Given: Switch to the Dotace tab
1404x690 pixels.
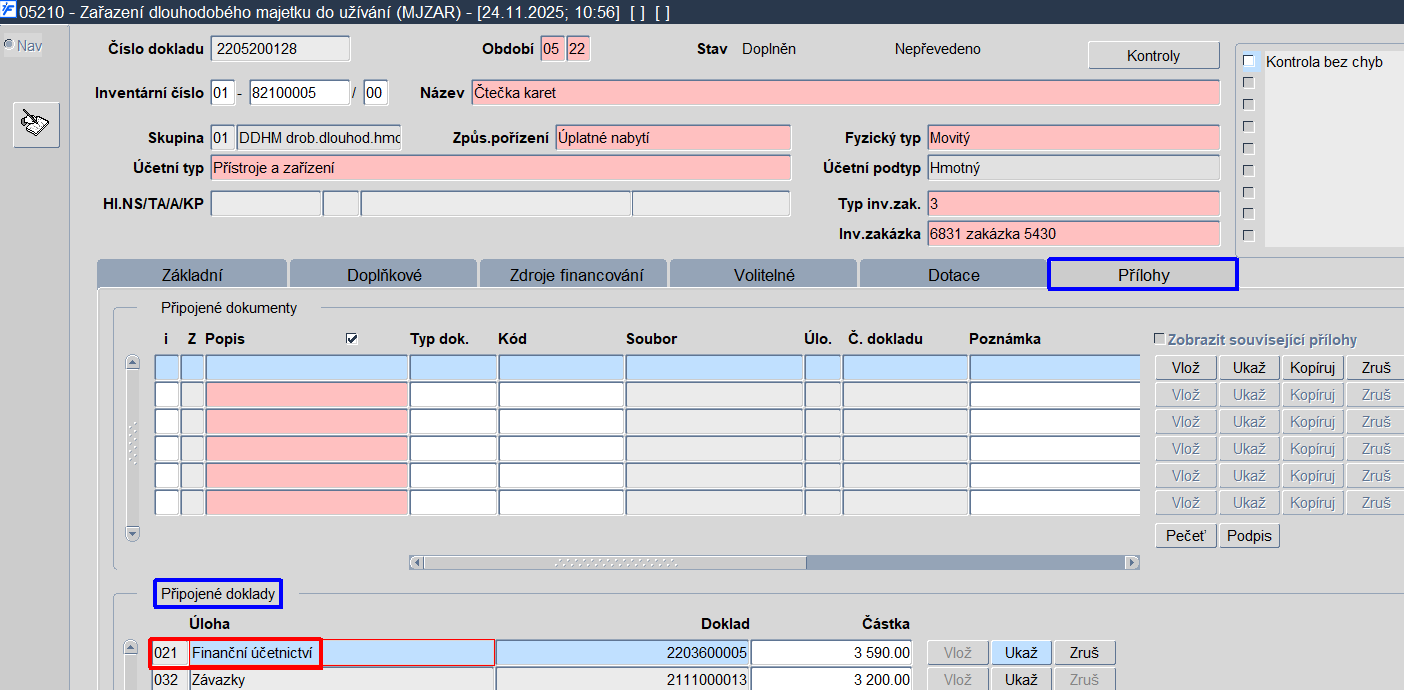Looking at the screenshot, I should (x=954, y=274).
